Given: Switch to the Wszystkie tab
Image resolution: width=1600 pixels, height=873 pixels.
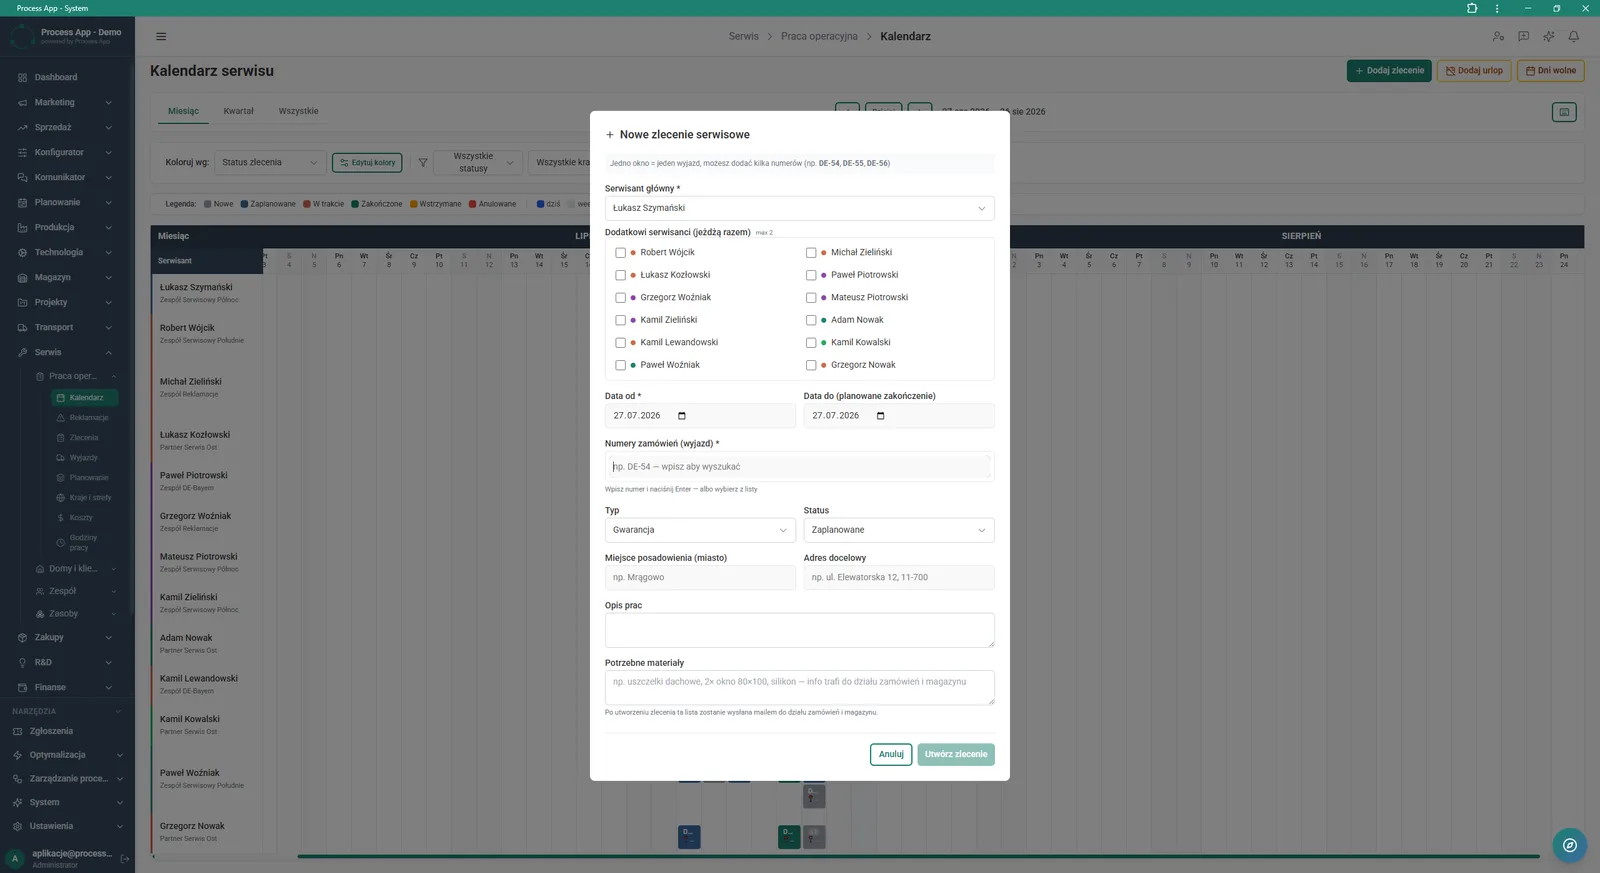Looking at the screenshot, I should pyautogui.click(x=298, y=111).
